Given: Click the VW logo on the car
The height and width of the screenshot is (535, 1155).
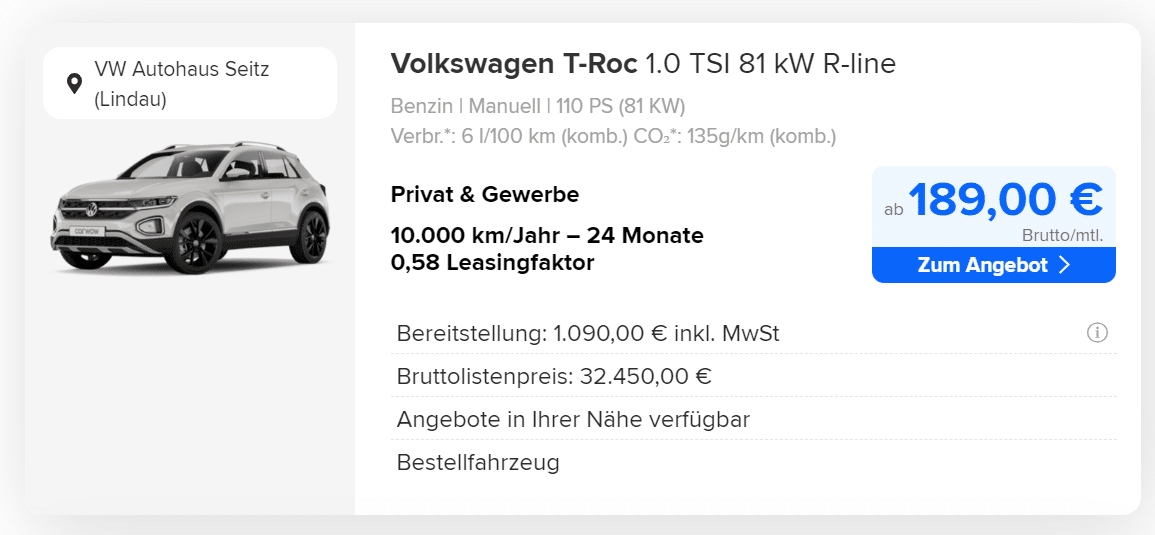Looking at the screenshot, I should 91,209.
